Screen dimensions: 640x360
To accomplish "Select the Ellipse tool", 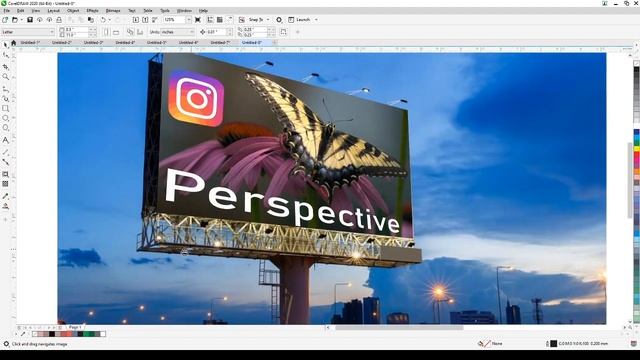I will (x=5, y=118).
